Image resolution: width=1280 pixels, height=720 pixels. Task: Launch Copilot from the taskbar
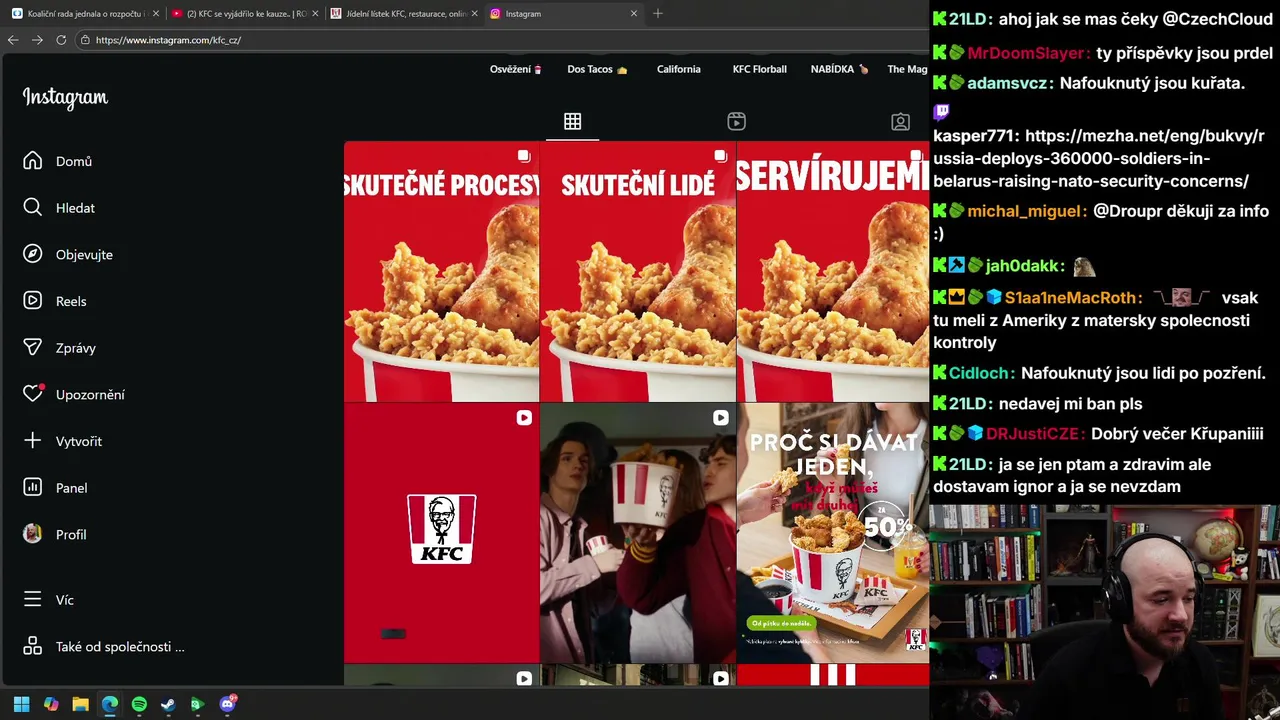pyautogui.click(x=51, y=704)
